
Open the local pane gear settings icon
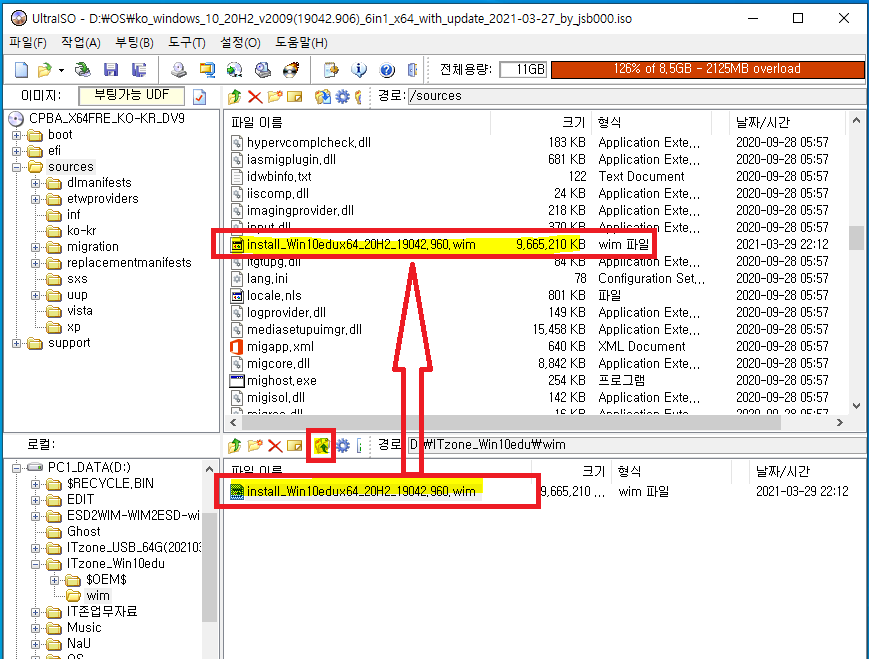[343, 446]
